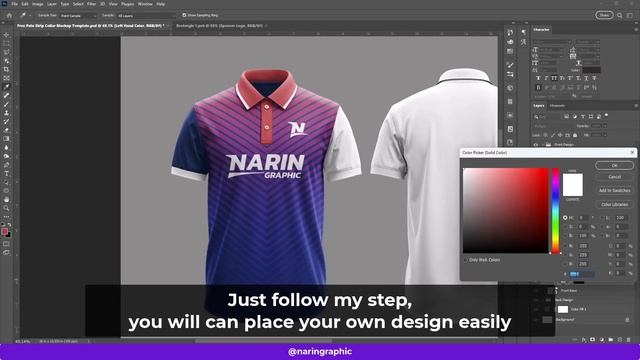
Task: Toggle visibility of Color Fill 1 layer
Action: click(536, 309)
